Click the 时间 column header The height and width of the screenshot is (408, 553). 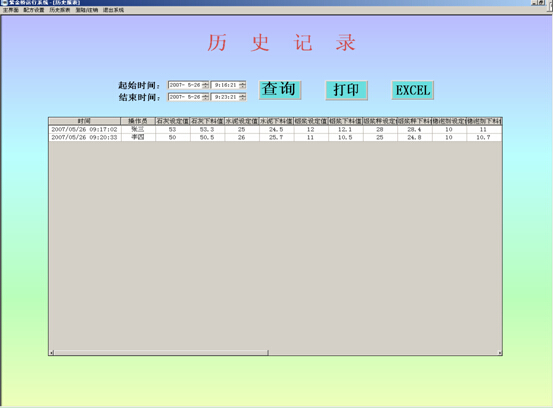(x=84, y=121)
